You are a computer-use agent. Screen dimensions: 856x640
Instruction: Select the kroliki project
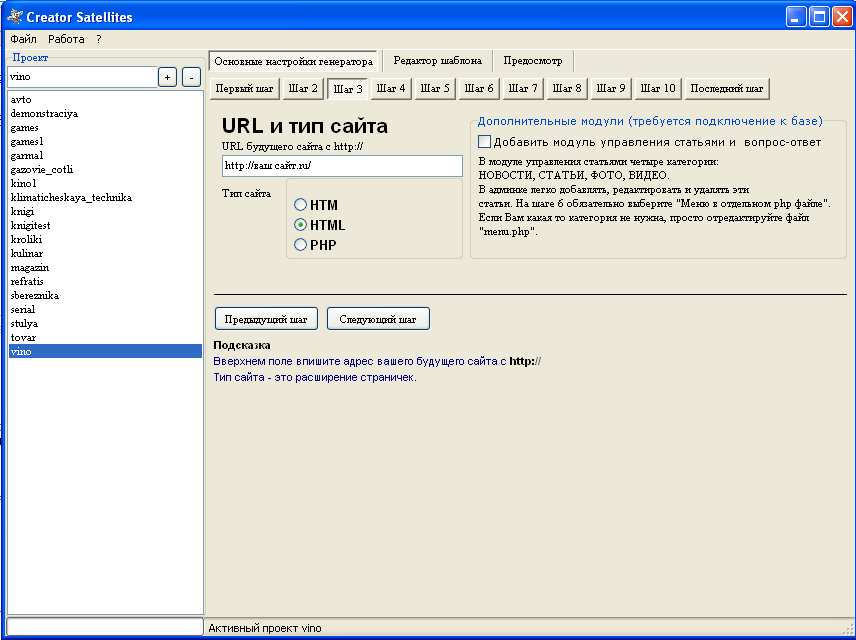(x=105, y=240)
